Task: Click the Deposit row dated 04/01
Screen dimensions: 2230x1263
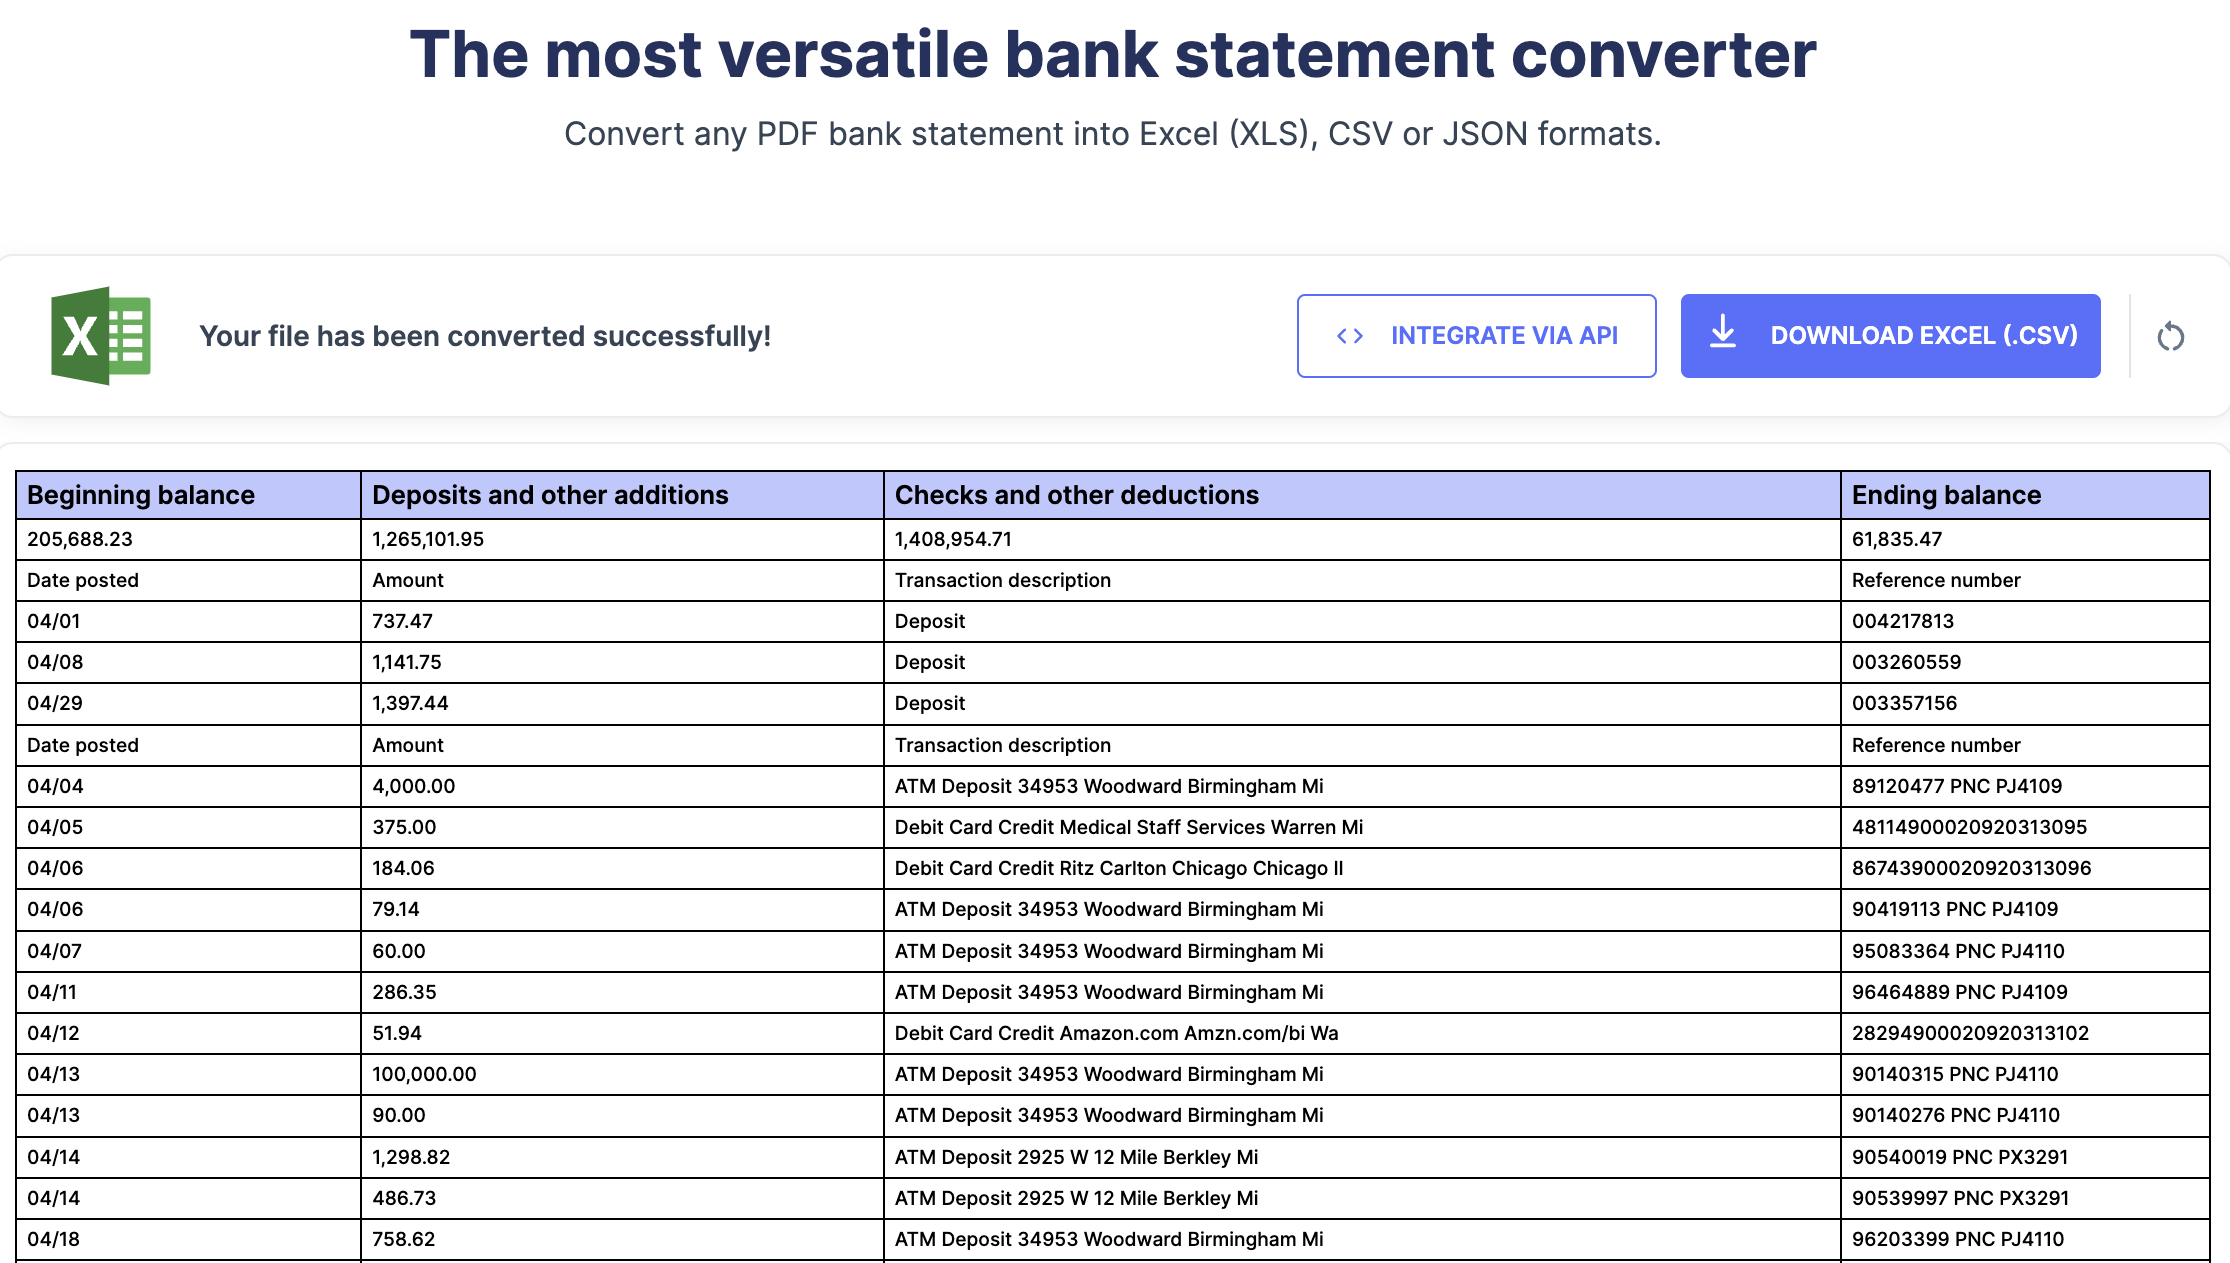Action: [930, 621]
